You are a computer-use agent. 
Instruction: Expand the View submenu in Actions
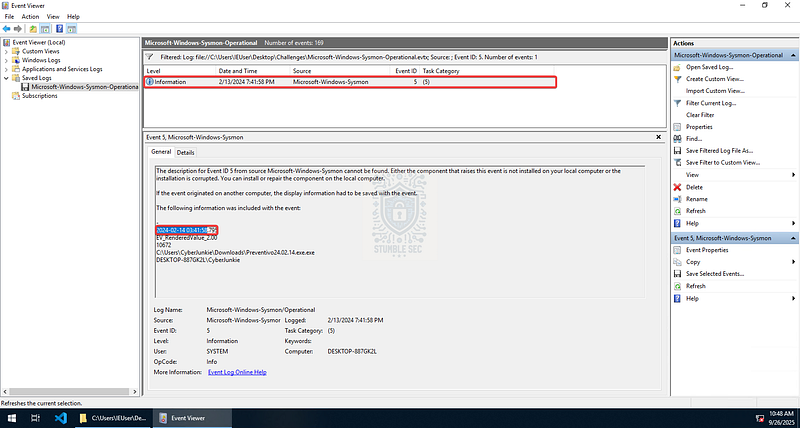tap(735, 175)
